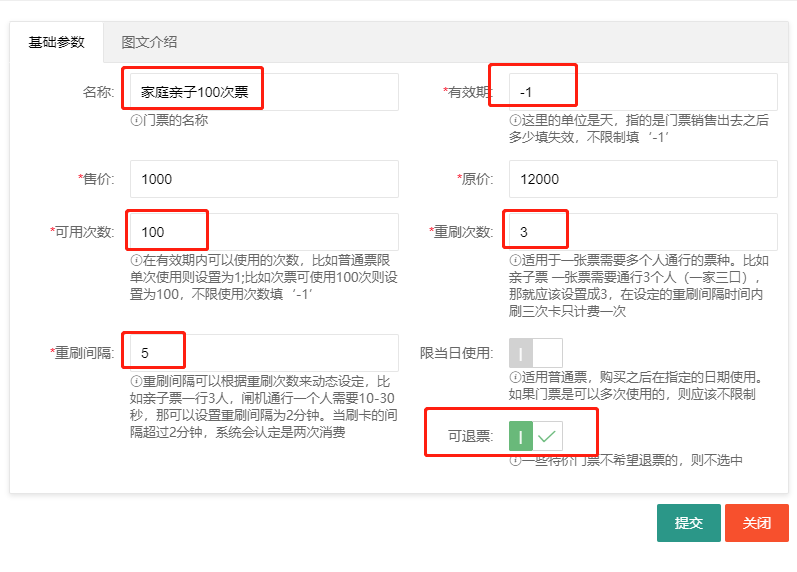Image resolution: width=797 pixels, height=572 pixels.
Task: Select the 原价 field showing 12000
Action: pyautogui.click(x=642, y=179)
